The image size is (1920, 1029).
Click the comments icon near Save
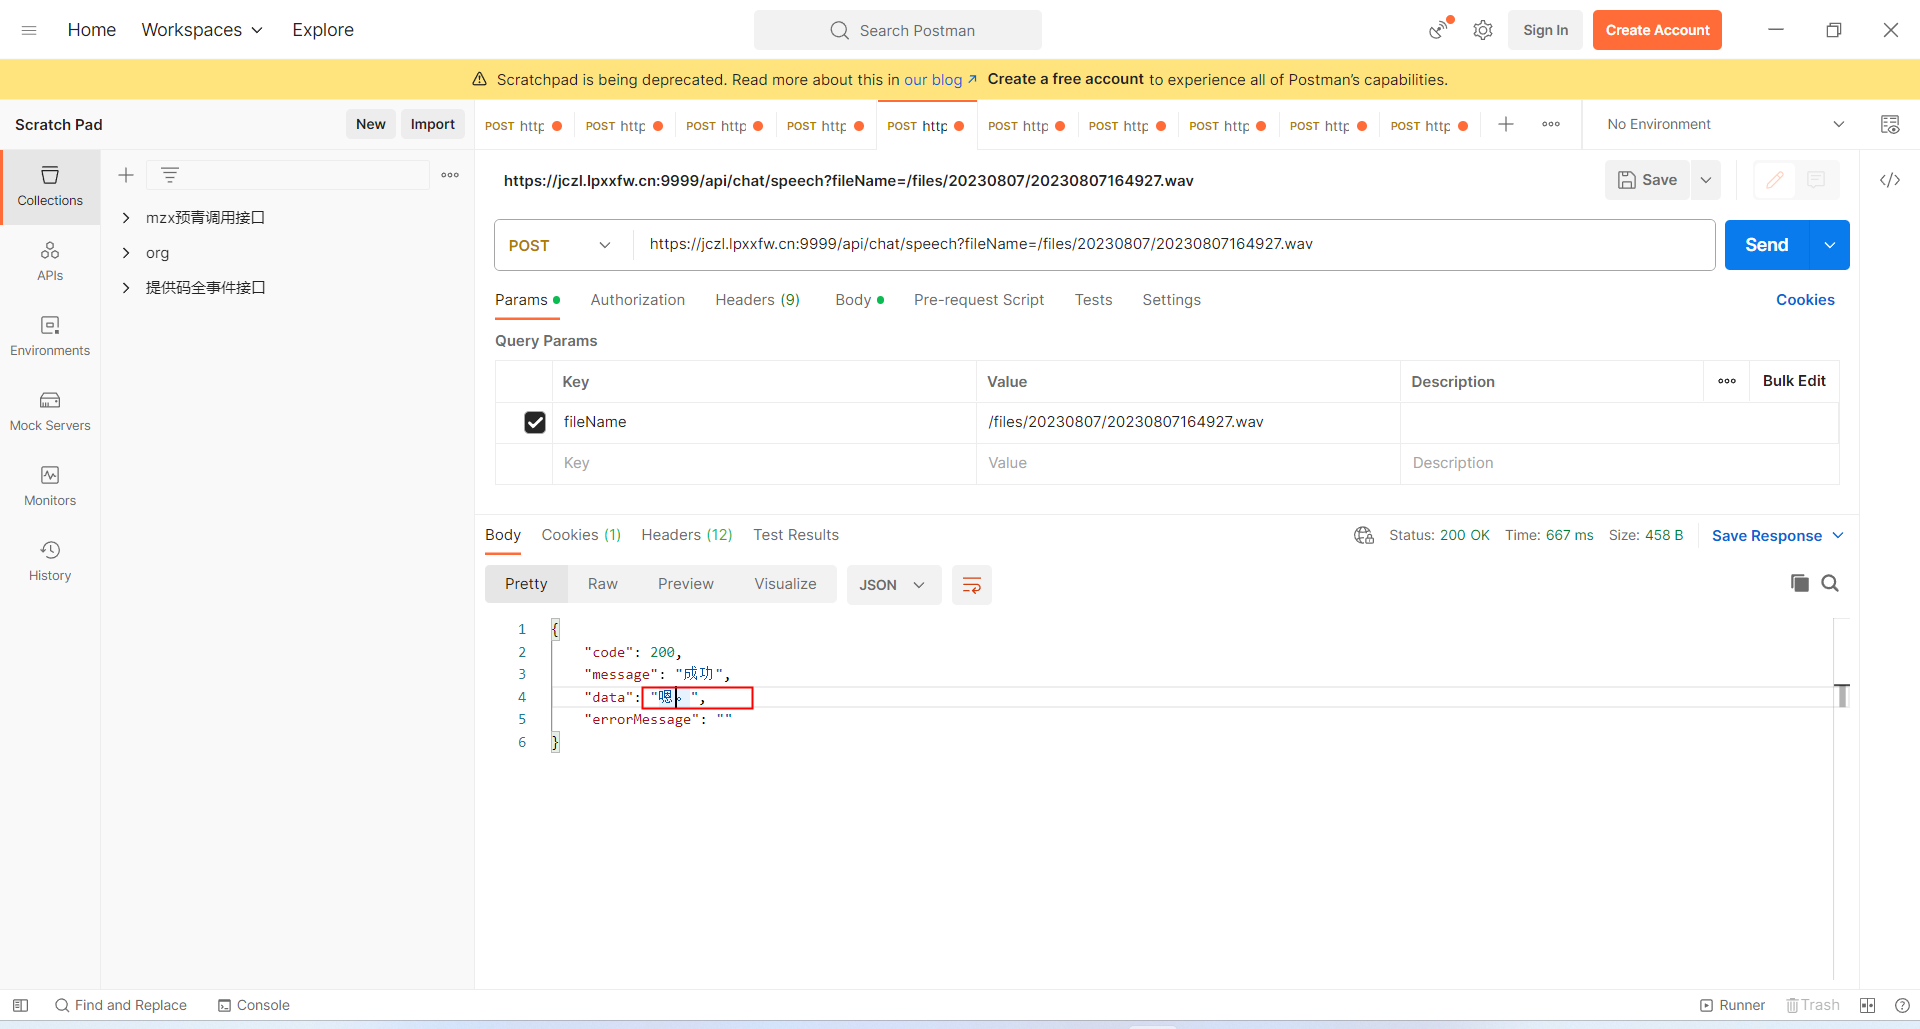click(x=1816, y=180)
